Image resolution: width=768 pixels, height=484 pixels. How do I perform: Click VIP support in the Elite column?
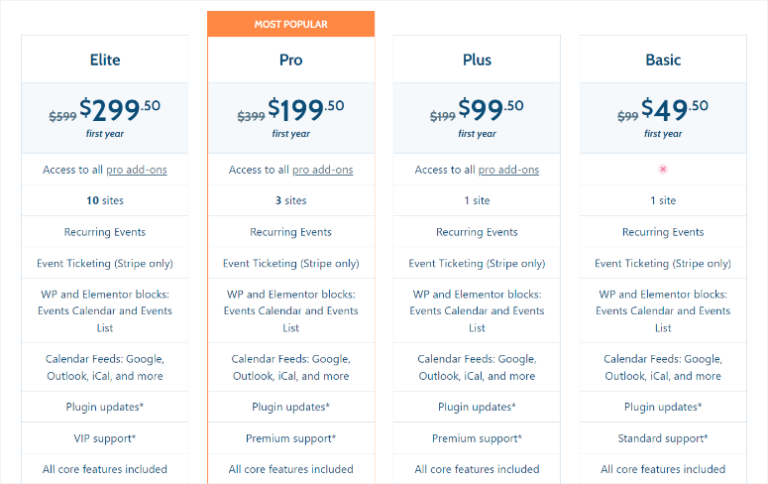[104, 438]
